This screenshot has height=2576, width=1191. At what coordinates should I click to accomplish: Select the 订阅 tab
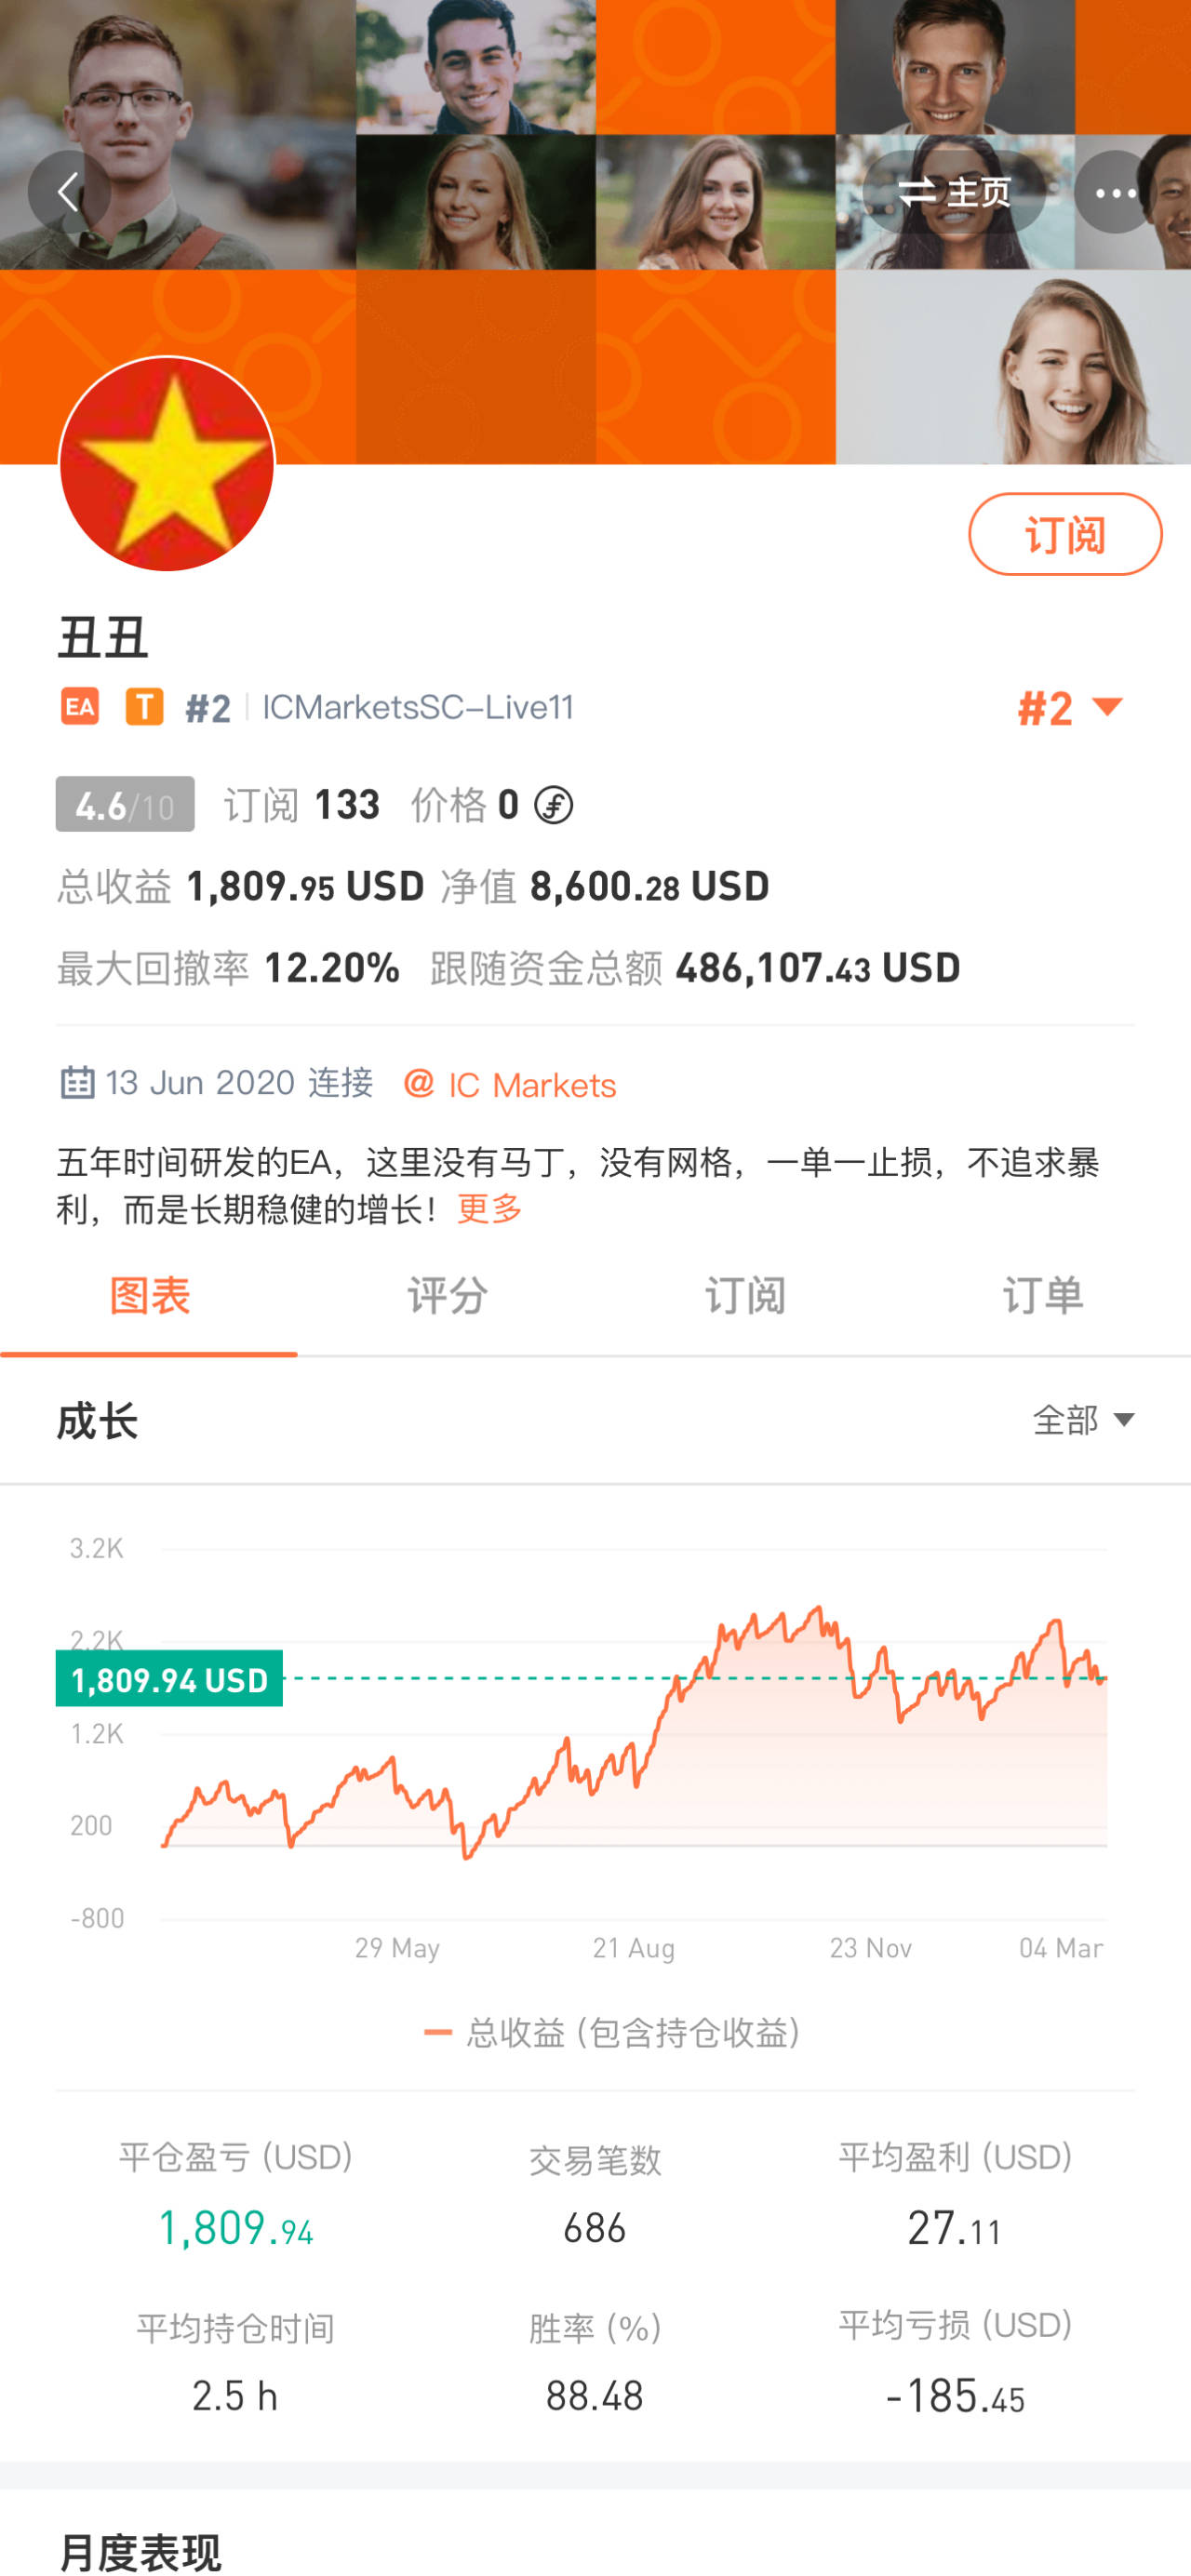(745, 1296)
